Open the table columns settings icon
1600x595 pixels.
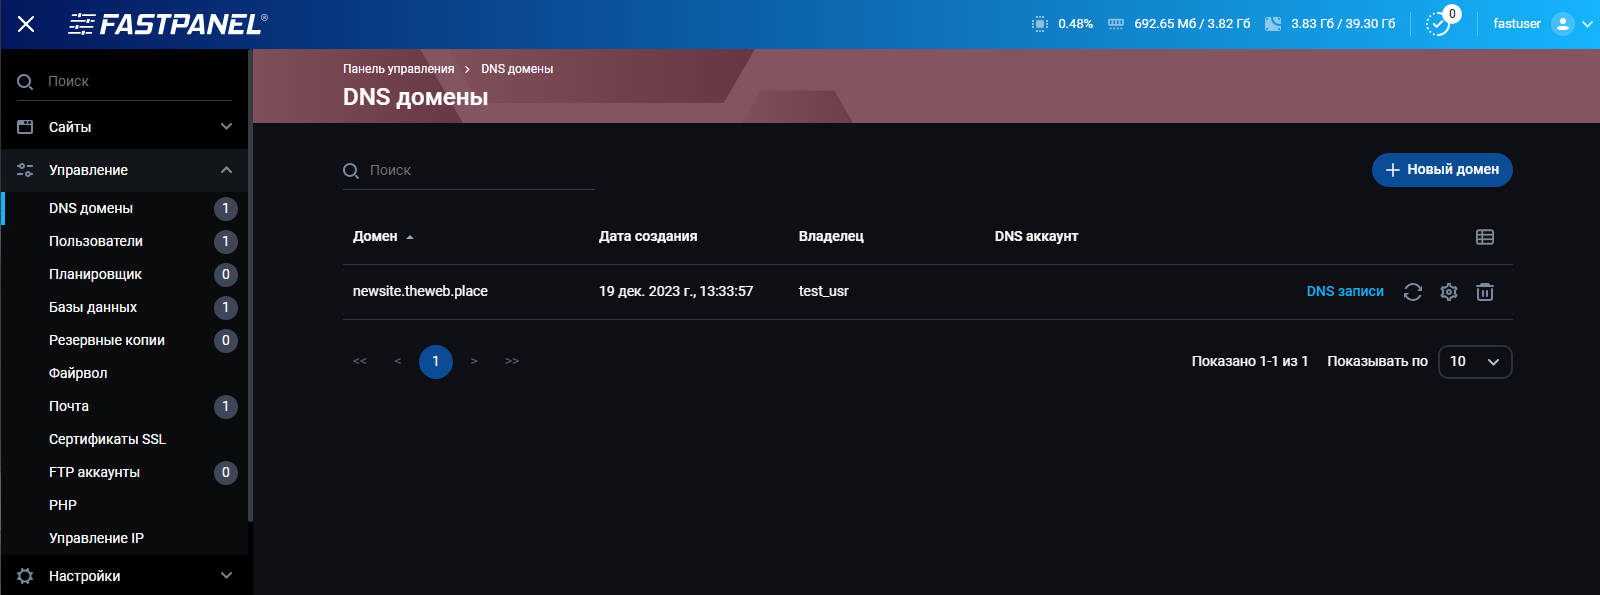[x=1485, y=237]
